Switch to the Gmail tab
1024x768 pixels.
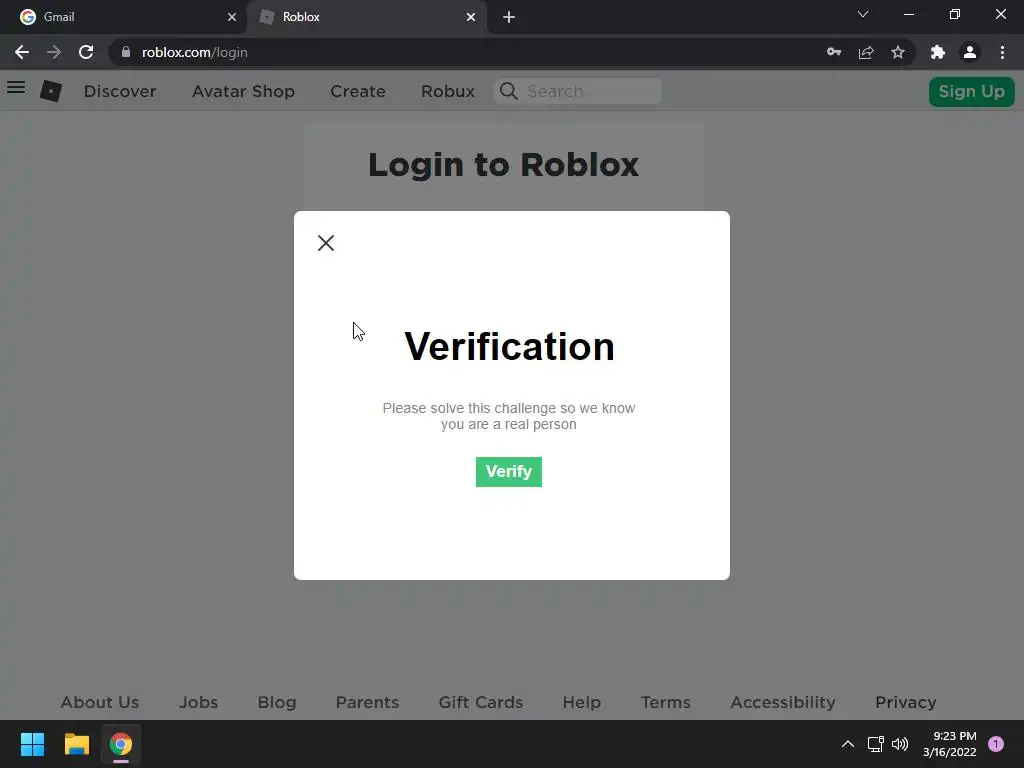123,17
